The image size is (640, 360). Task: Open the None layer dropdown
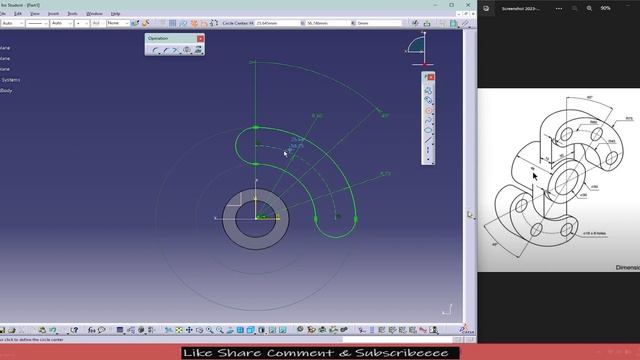tap(118, 23)
